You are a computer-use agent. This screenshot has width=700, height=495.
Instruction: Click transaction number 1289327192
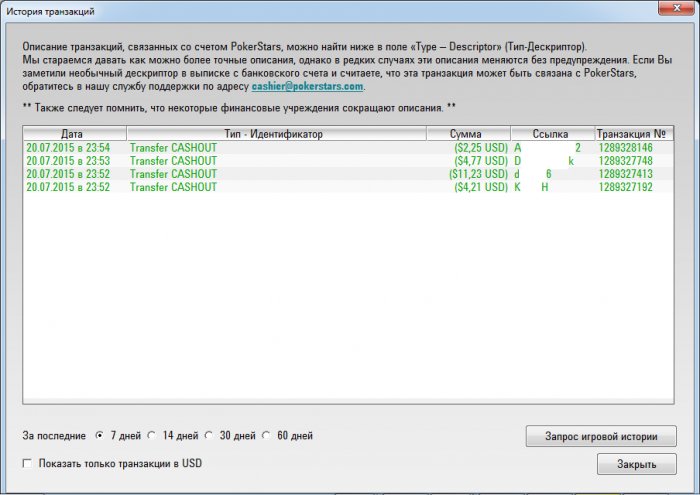(x=625, y=187)
